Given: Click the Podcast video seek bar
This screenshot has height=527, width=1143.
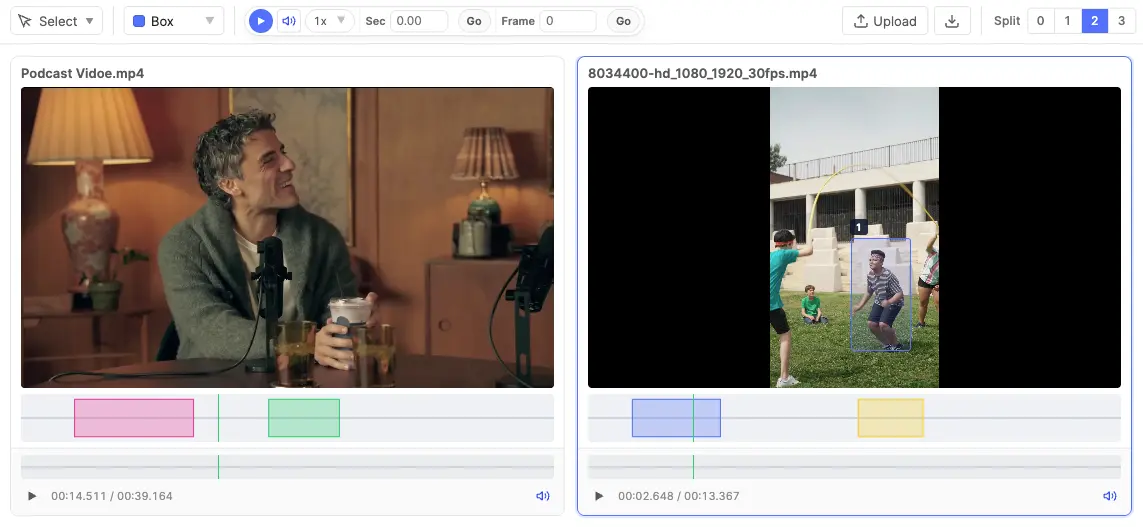Looking at the screenshot, I should tap(287, 467).
